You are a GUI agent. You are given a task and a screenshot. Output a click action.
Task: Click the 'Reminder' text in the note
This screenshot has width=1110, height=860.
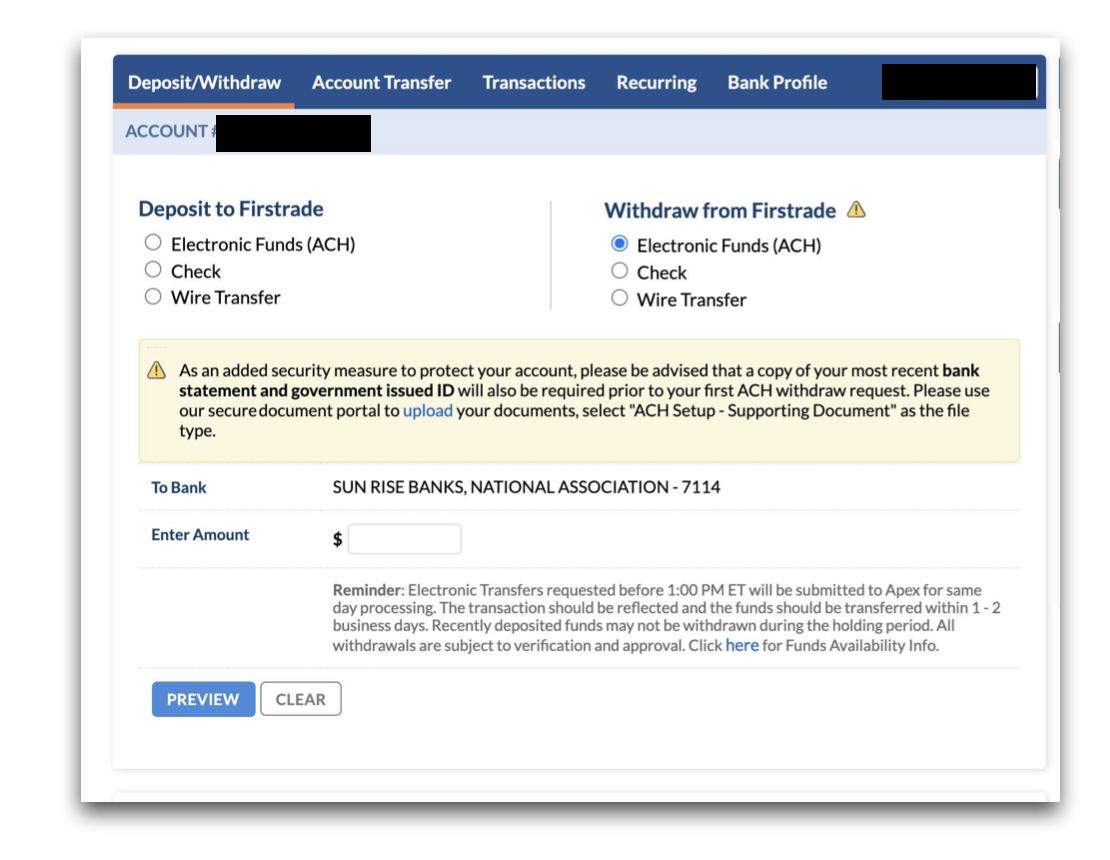[367, 590]
